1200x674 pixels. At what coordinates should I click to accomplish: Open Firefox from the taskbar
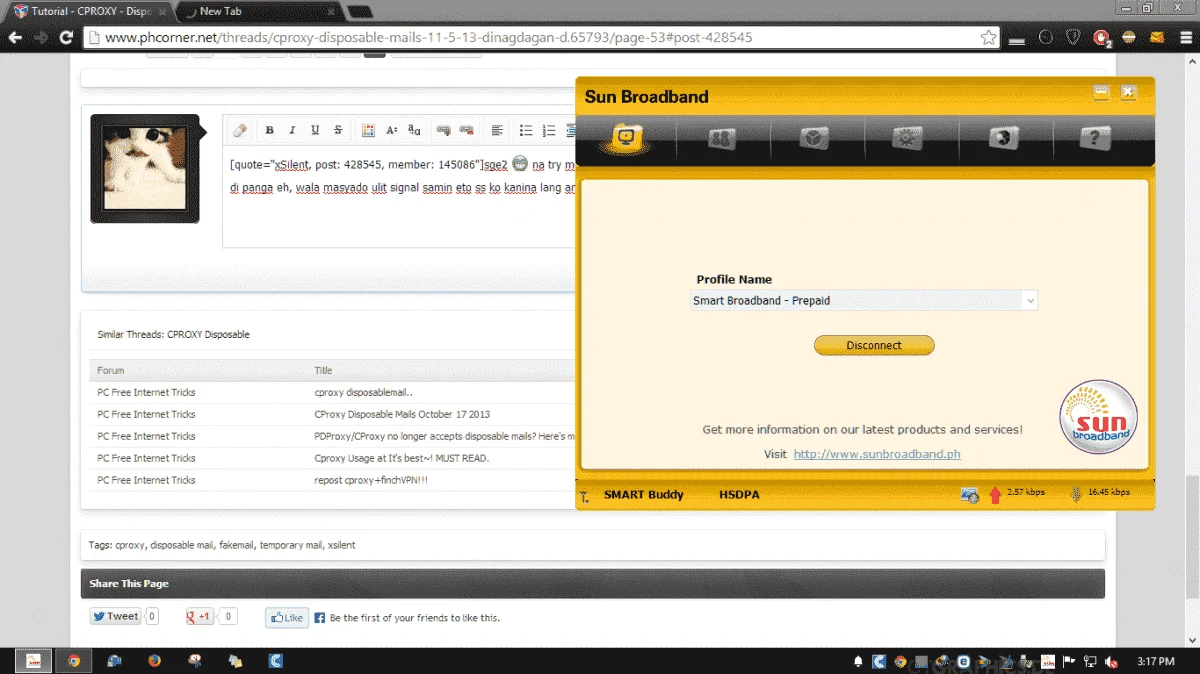[x=154, y=661]
